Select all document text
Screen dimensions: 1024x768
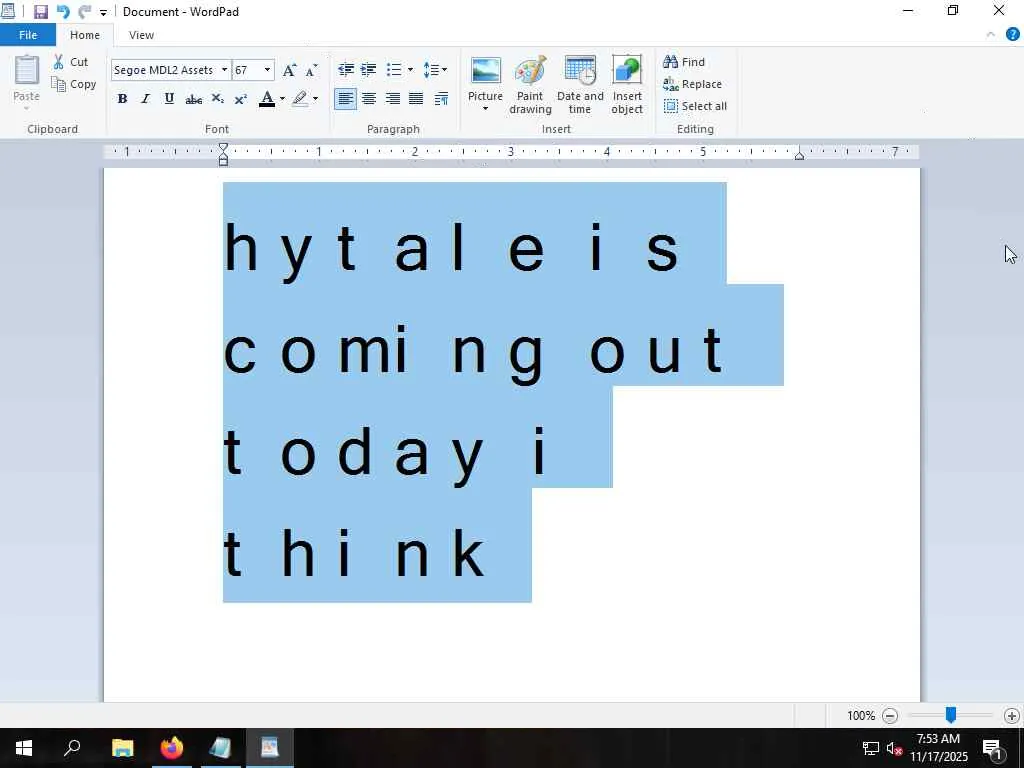(x=695, y=106)
